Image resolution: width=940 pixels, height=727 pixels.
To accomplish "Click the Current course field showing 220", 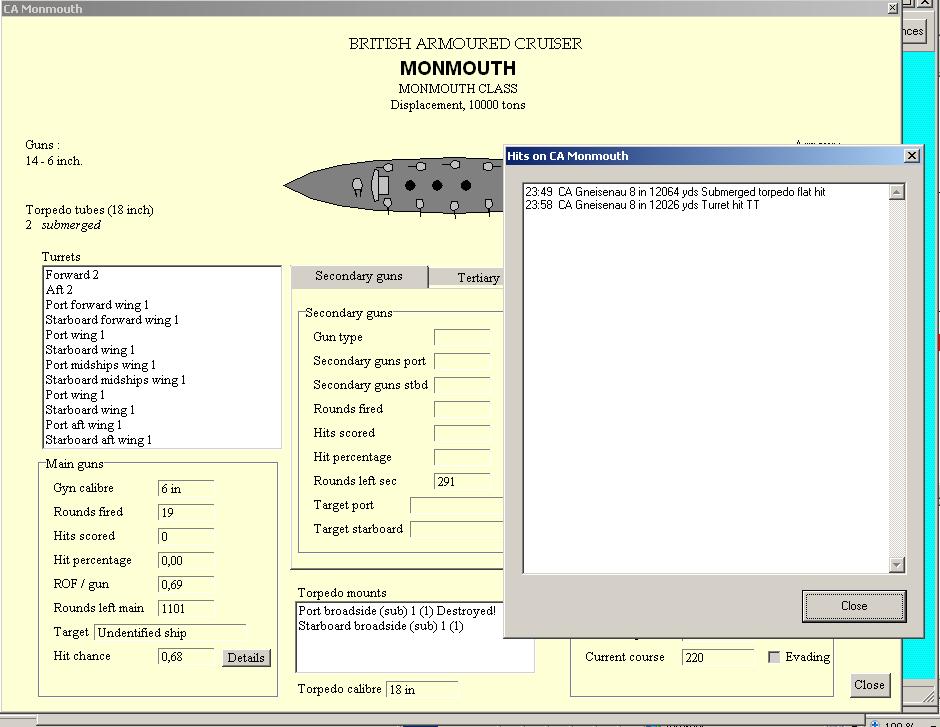I will (718, 657).
